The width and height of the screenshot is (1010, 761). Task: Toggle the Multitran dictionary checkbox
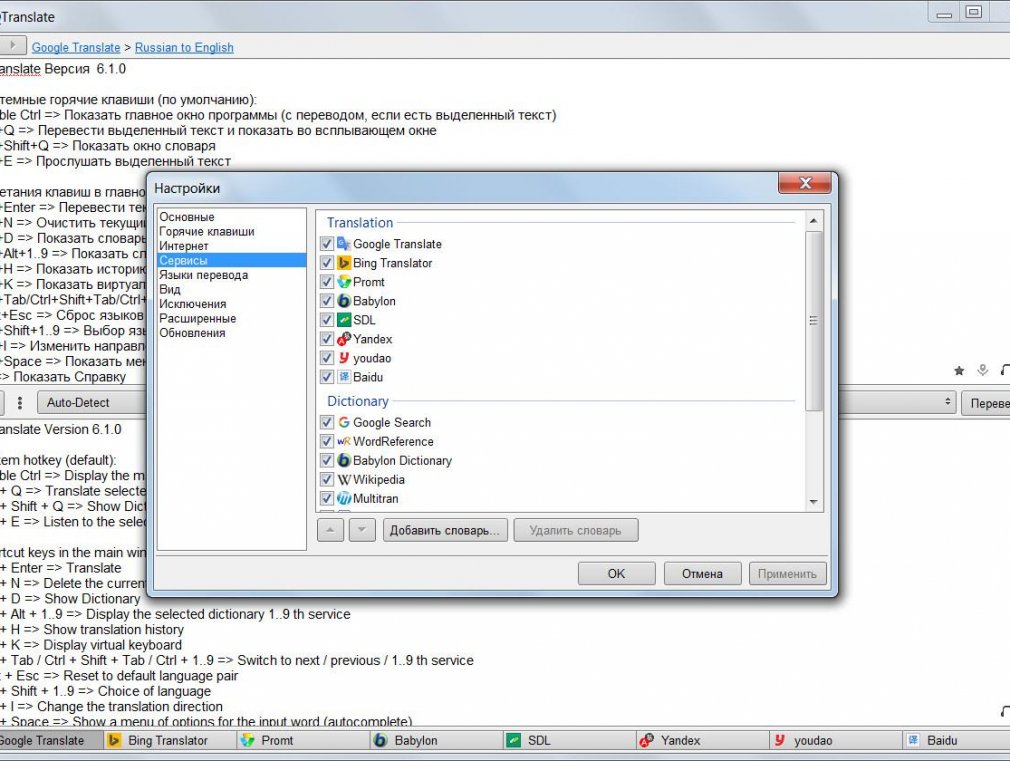(327, 498)
